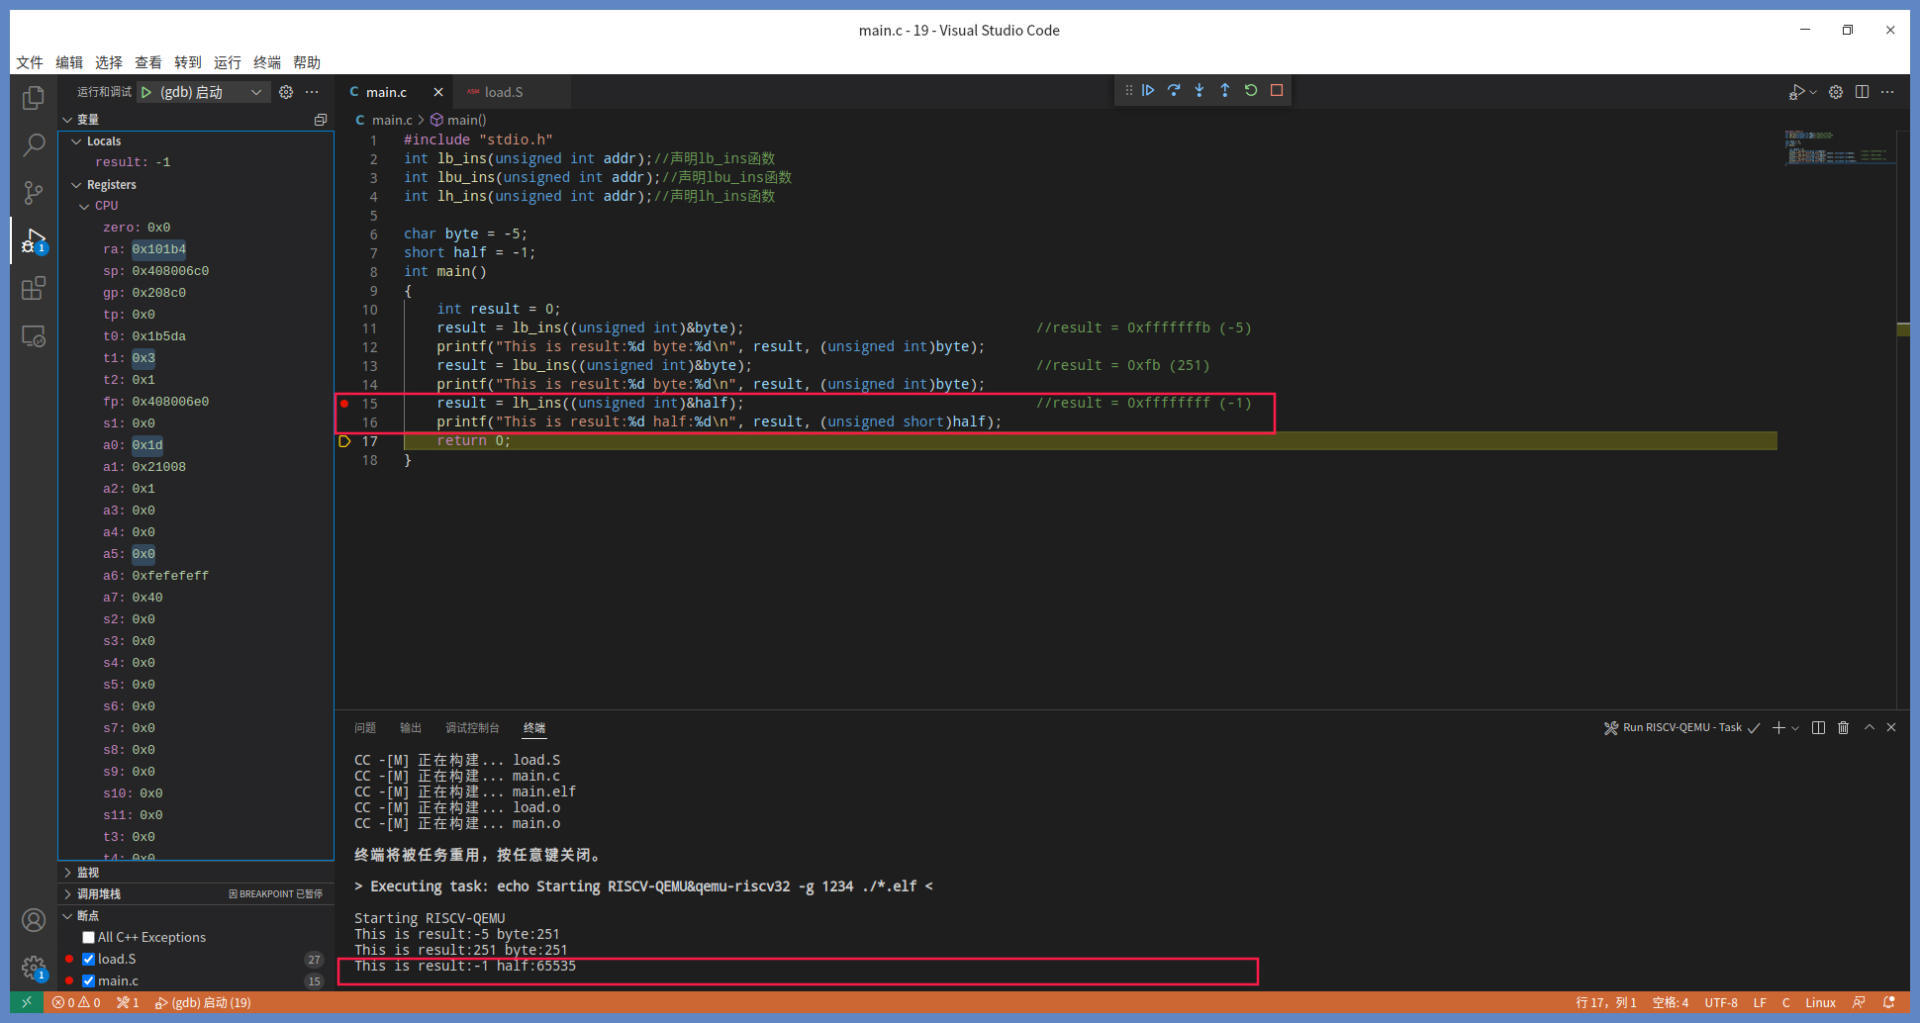Click the UTF-8 encoding in status bar

pyautogui.click(x=1720, y=1003)
